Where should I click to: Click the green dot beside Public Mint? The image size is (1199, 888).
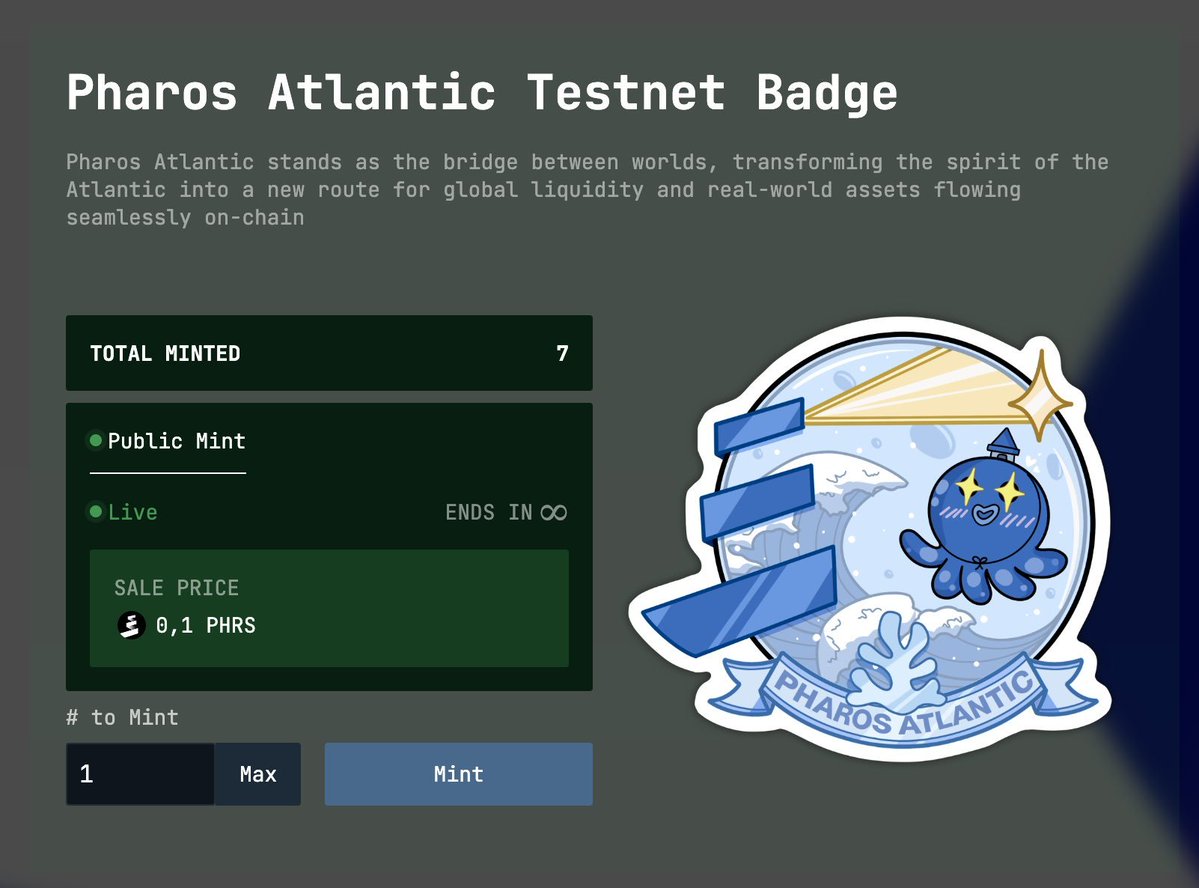pos(96,441)
